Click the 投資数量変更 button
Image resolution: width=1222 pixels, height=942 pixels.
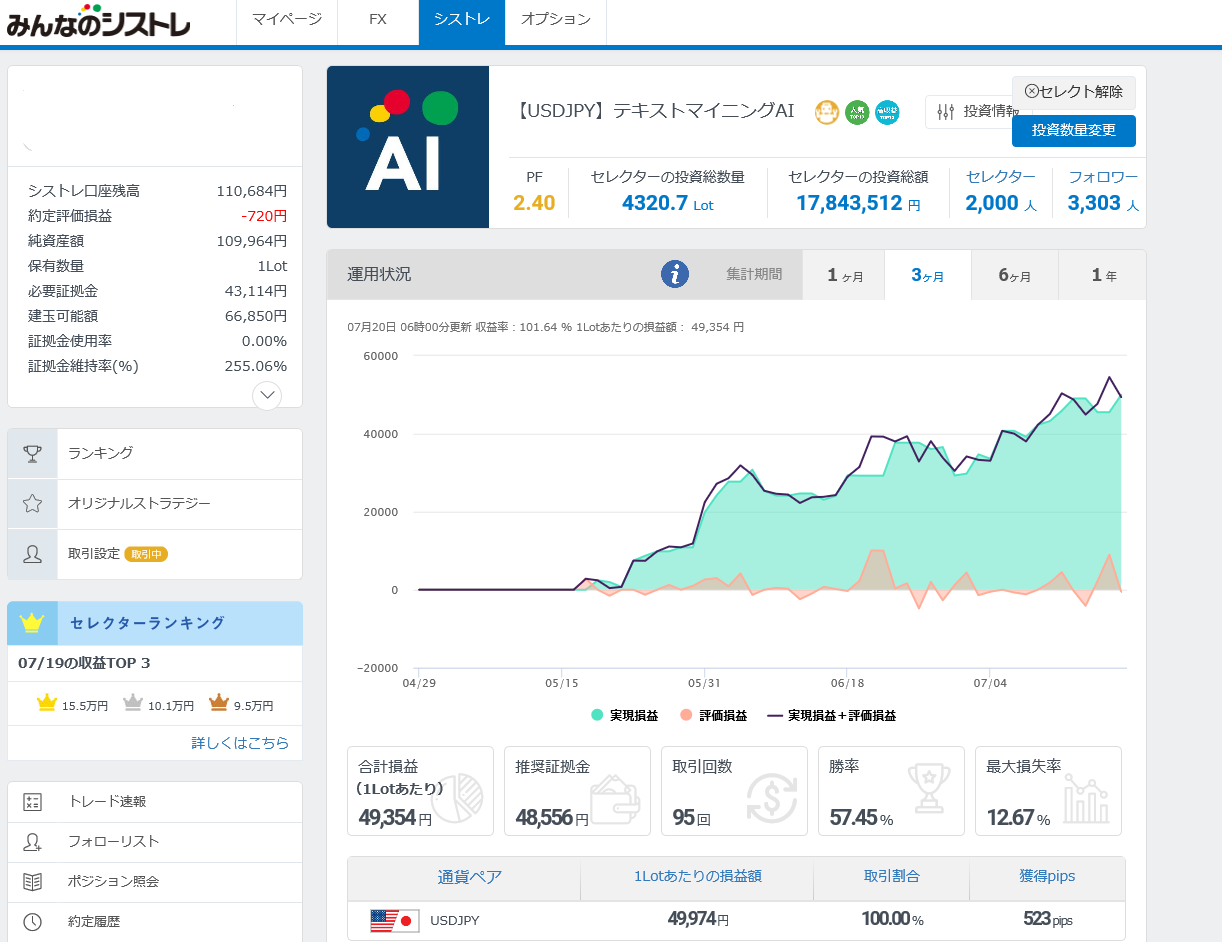pos(1073,131)
